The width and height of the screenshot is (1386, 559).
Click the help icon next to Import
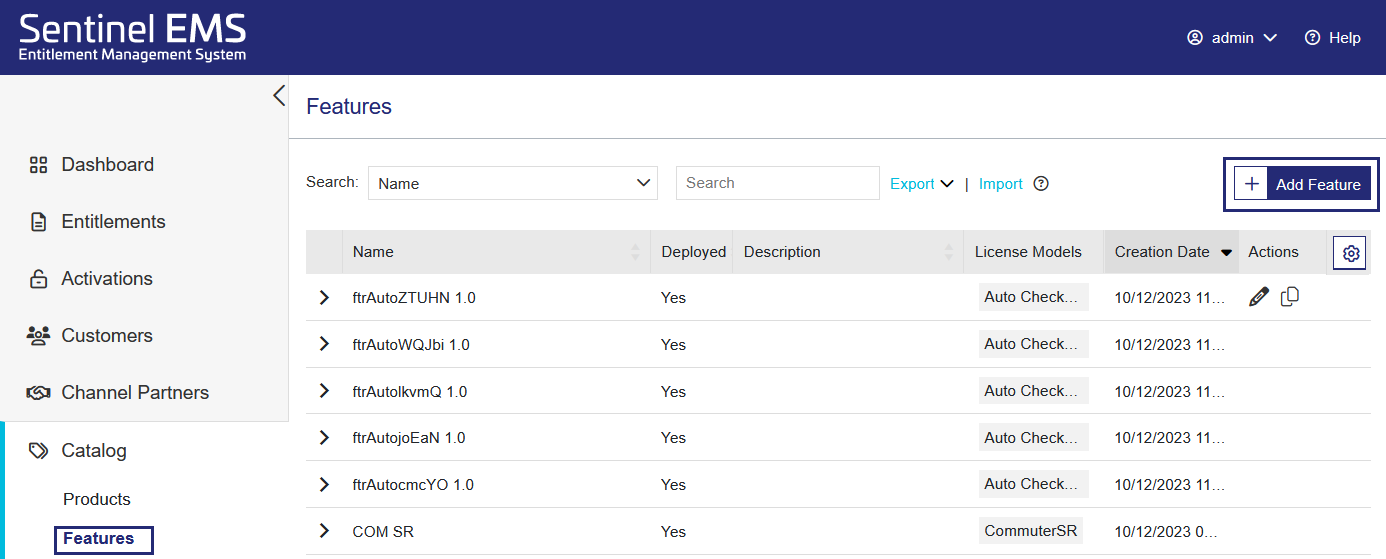[x=1041, y=184]
